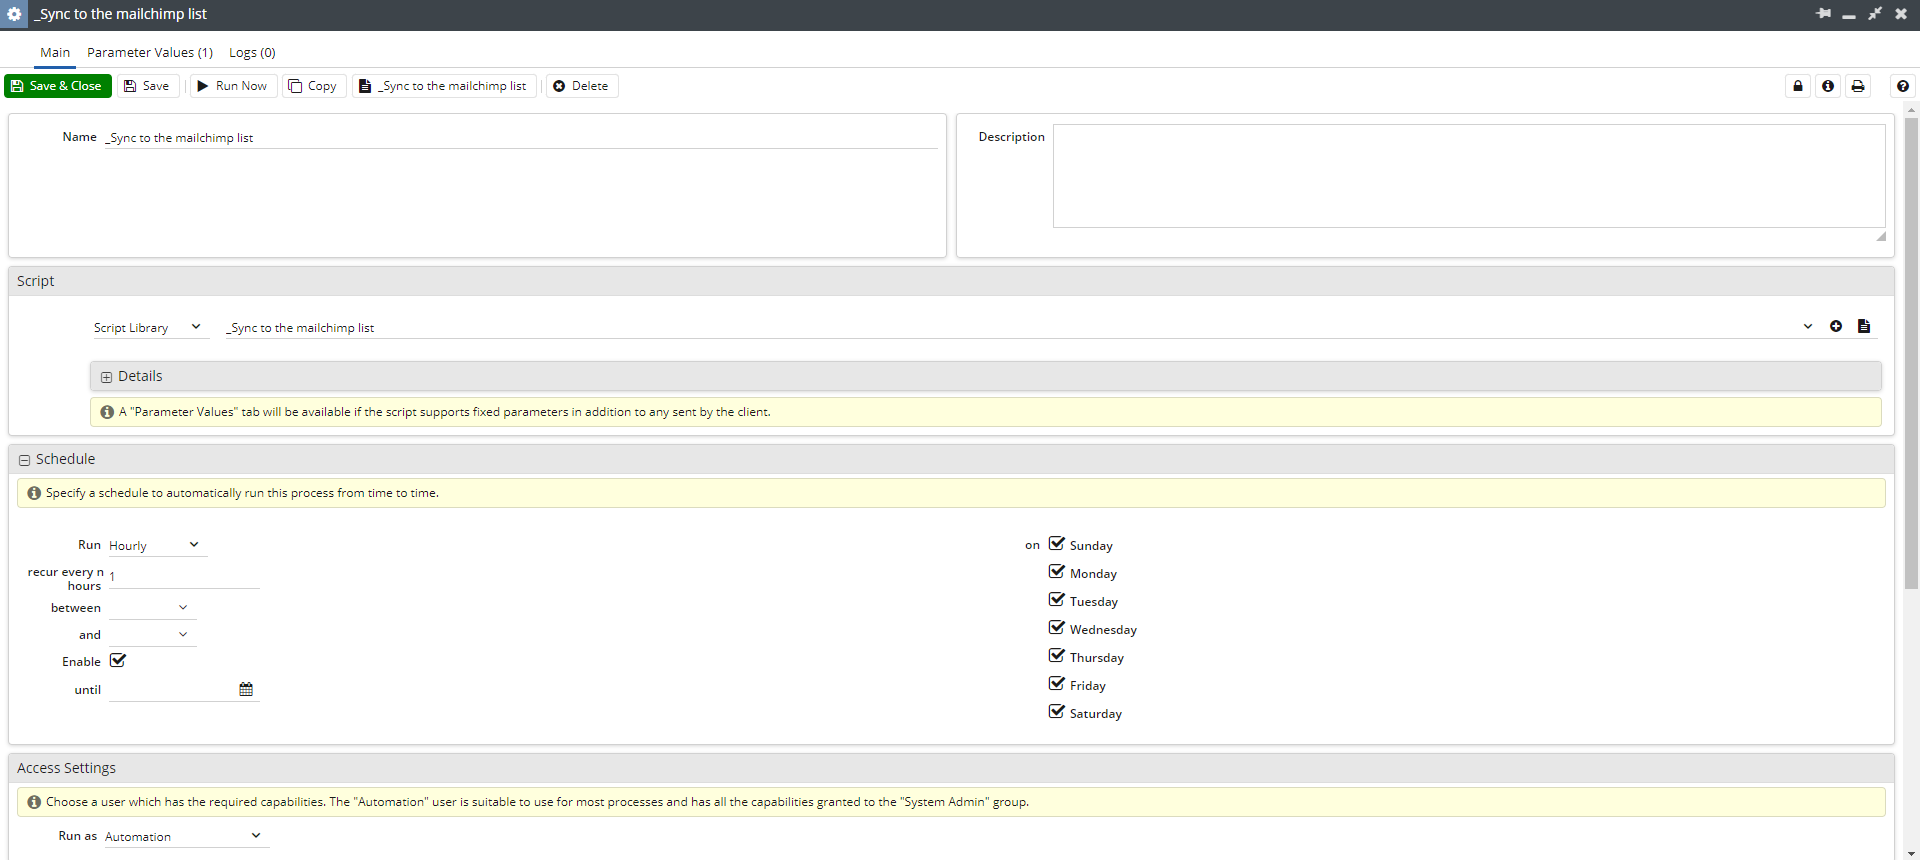This screenshot has width=1920, height=860.
Task: Switch to the Logs (0) tab
Action: 252,52
